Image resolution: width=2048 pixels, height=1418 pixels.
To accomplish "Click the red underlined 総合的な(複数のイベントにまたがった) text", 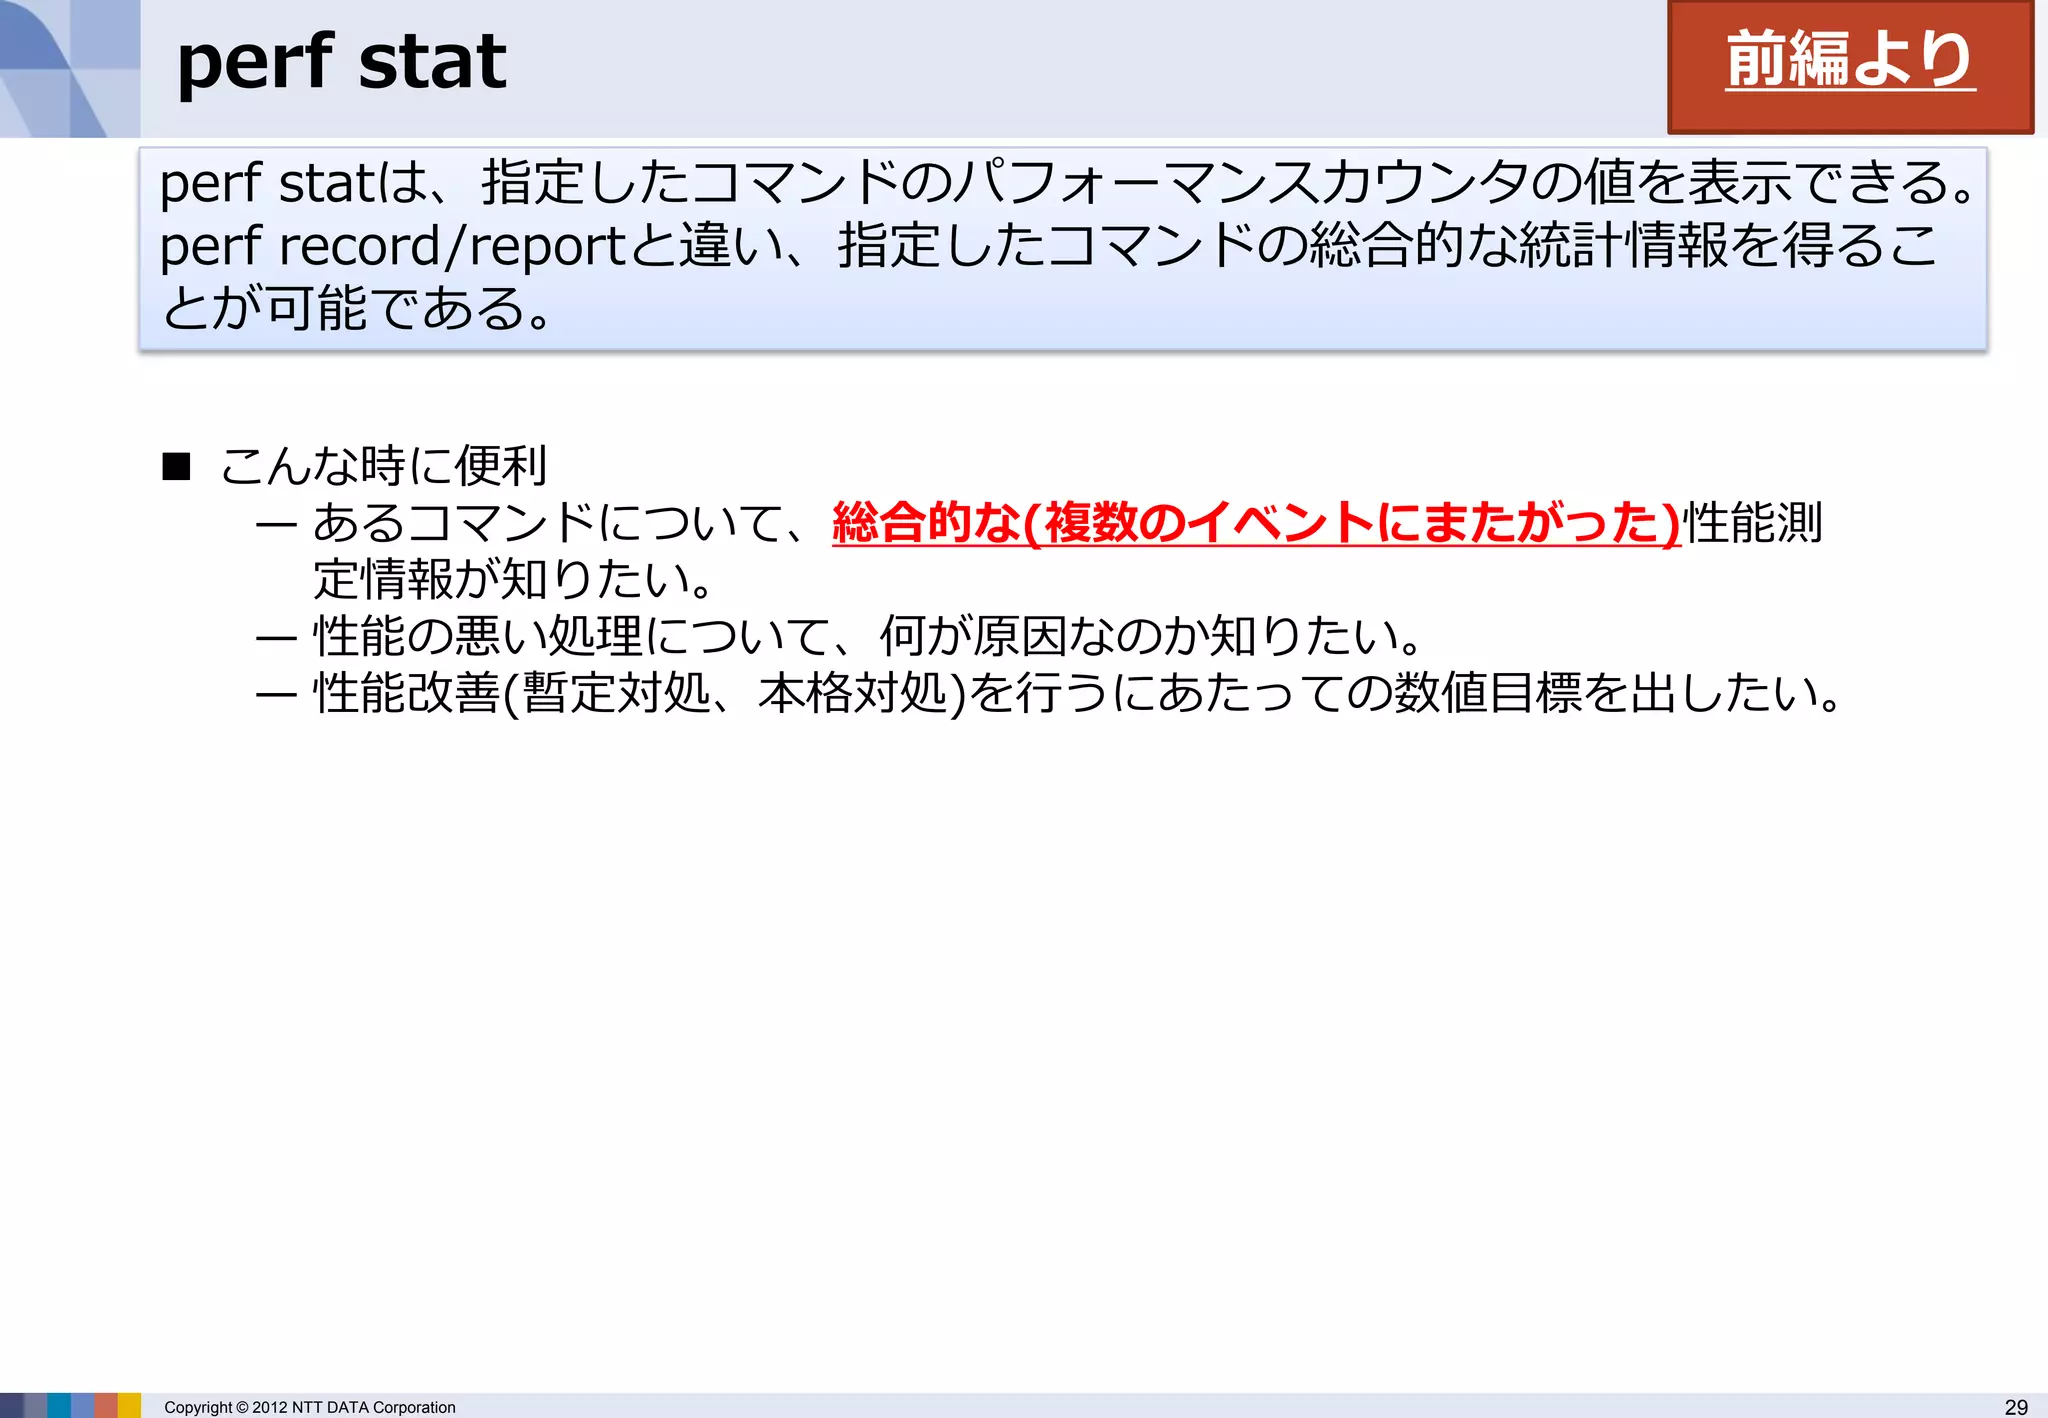I will (1257, 523).
